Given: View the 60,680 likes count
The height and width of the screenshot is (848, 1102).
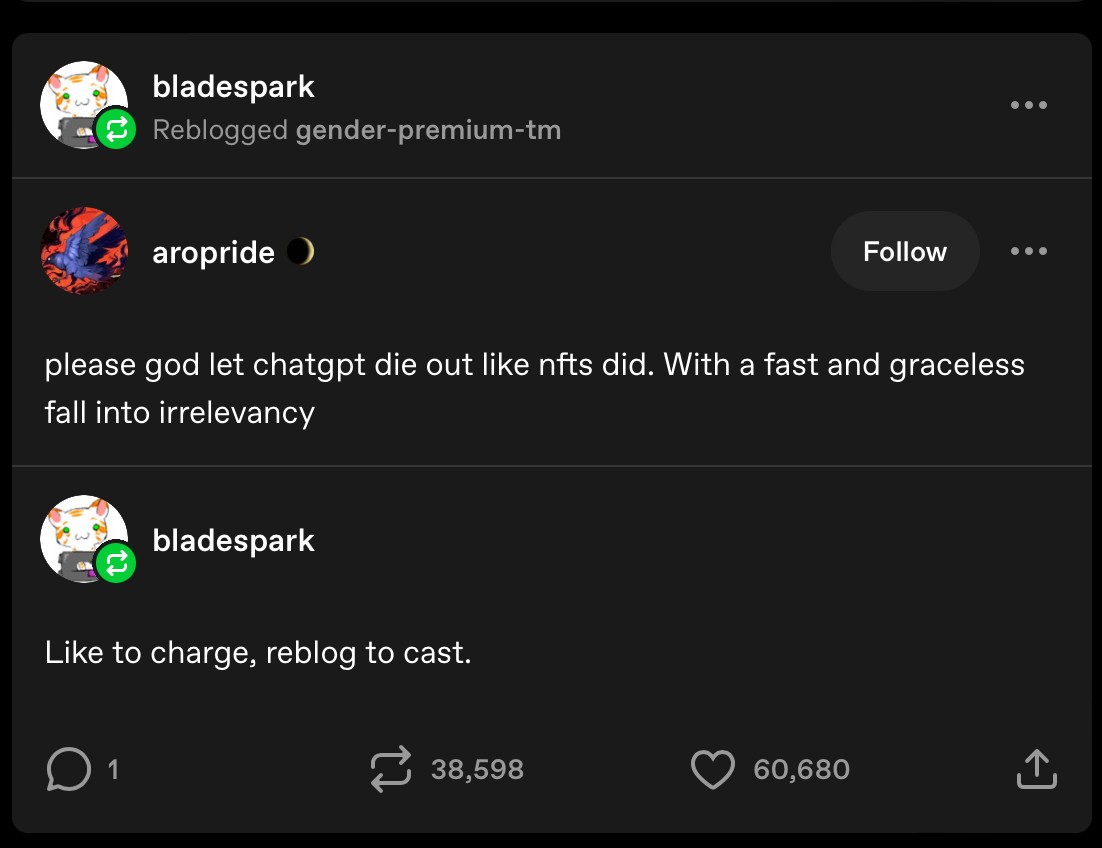Looking at the screenshot, I should coord(801,769).
